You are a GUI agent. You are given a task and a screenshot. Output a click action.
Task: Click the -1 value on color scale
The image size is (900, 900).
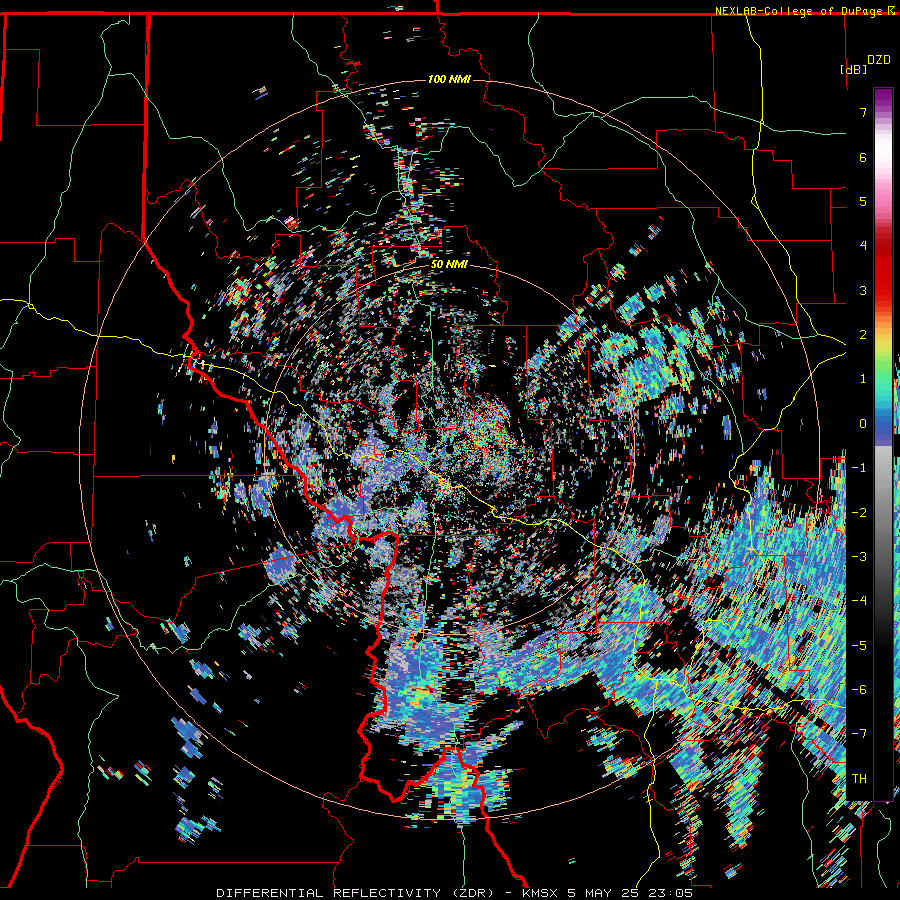pos(859,468)
